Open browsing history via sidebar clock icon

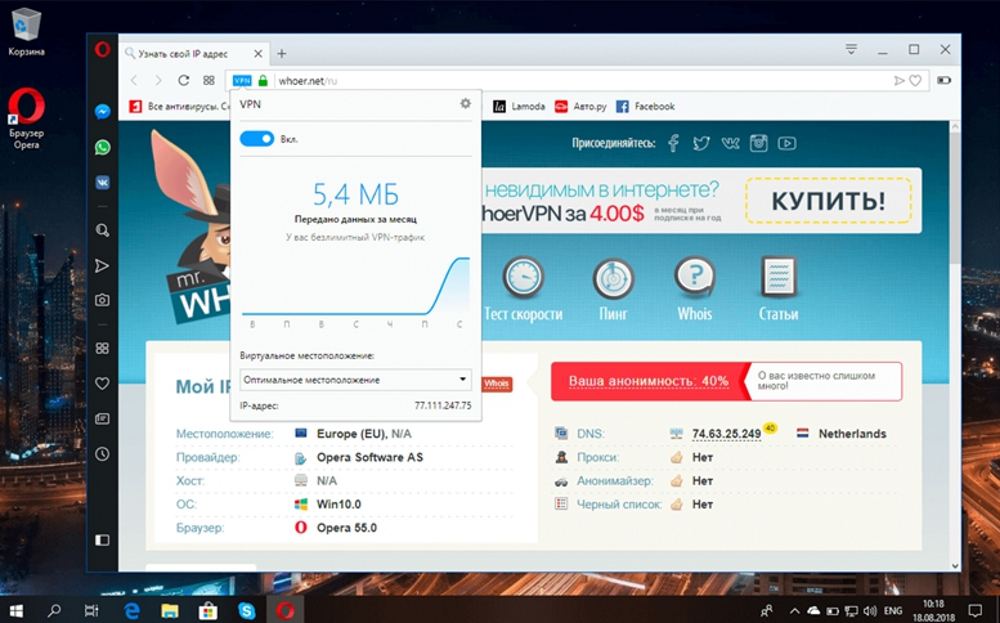coord(102,454)
